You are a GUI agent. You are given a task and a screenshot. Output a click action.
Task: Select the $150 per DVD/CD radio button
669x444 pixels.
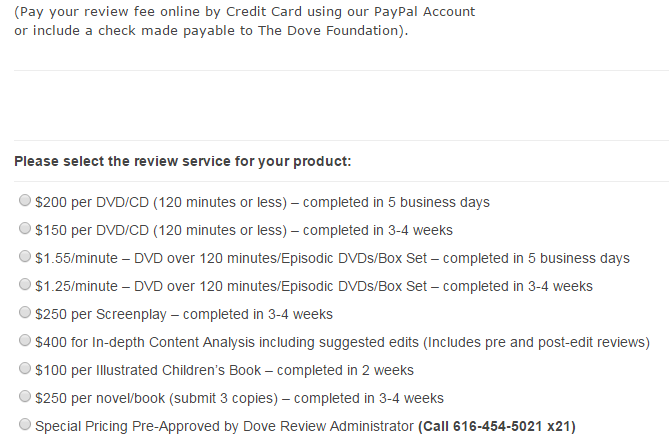point(25,228)
